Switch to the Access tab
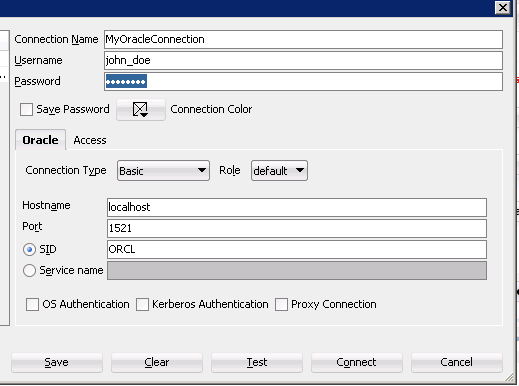The height and width of the screenshot is (386, 519). click(90, 140)
